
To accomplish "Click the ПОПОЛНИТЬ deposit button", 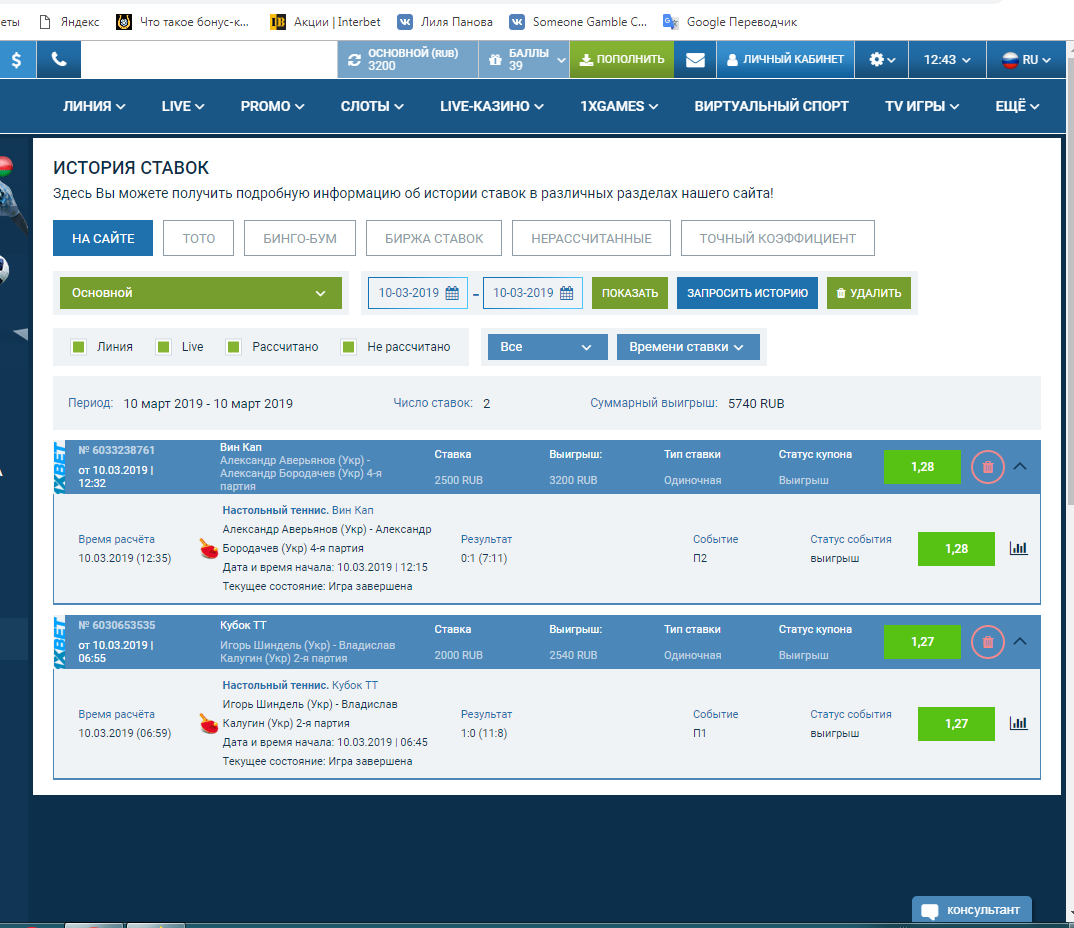I will point(622,60).
